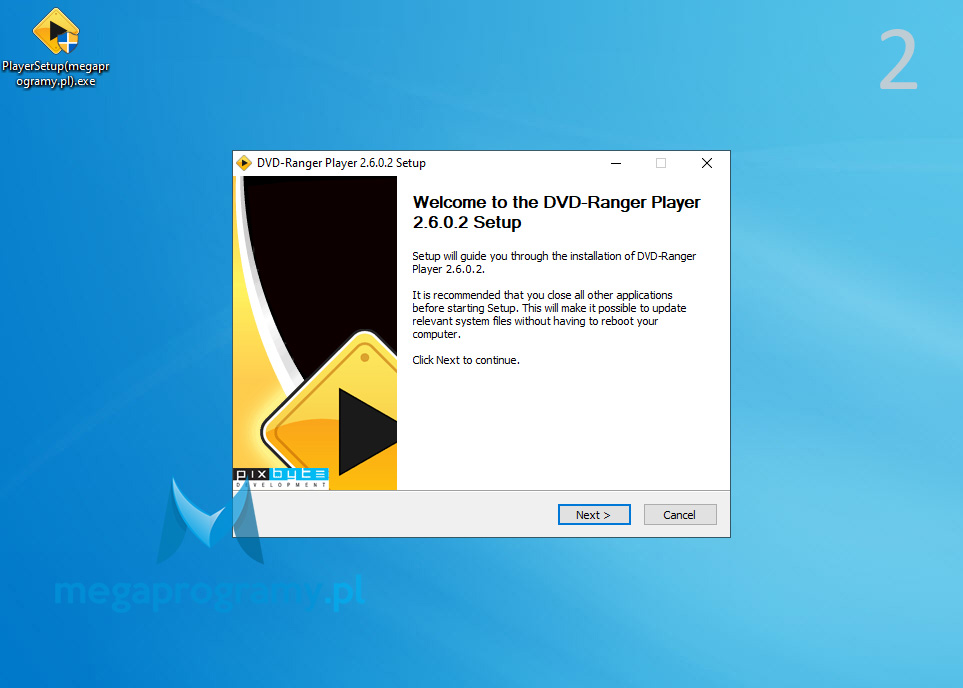Click the 'Welcome to the DVD-Ranger Player' heading
This screenshot has height=688, width=963.
556,212
